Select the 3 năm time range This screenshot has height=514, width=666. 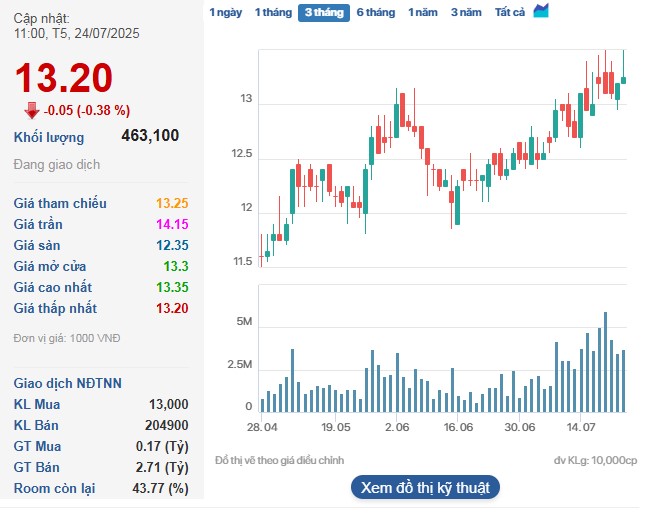pyautogui.click(x=465, y=12)
